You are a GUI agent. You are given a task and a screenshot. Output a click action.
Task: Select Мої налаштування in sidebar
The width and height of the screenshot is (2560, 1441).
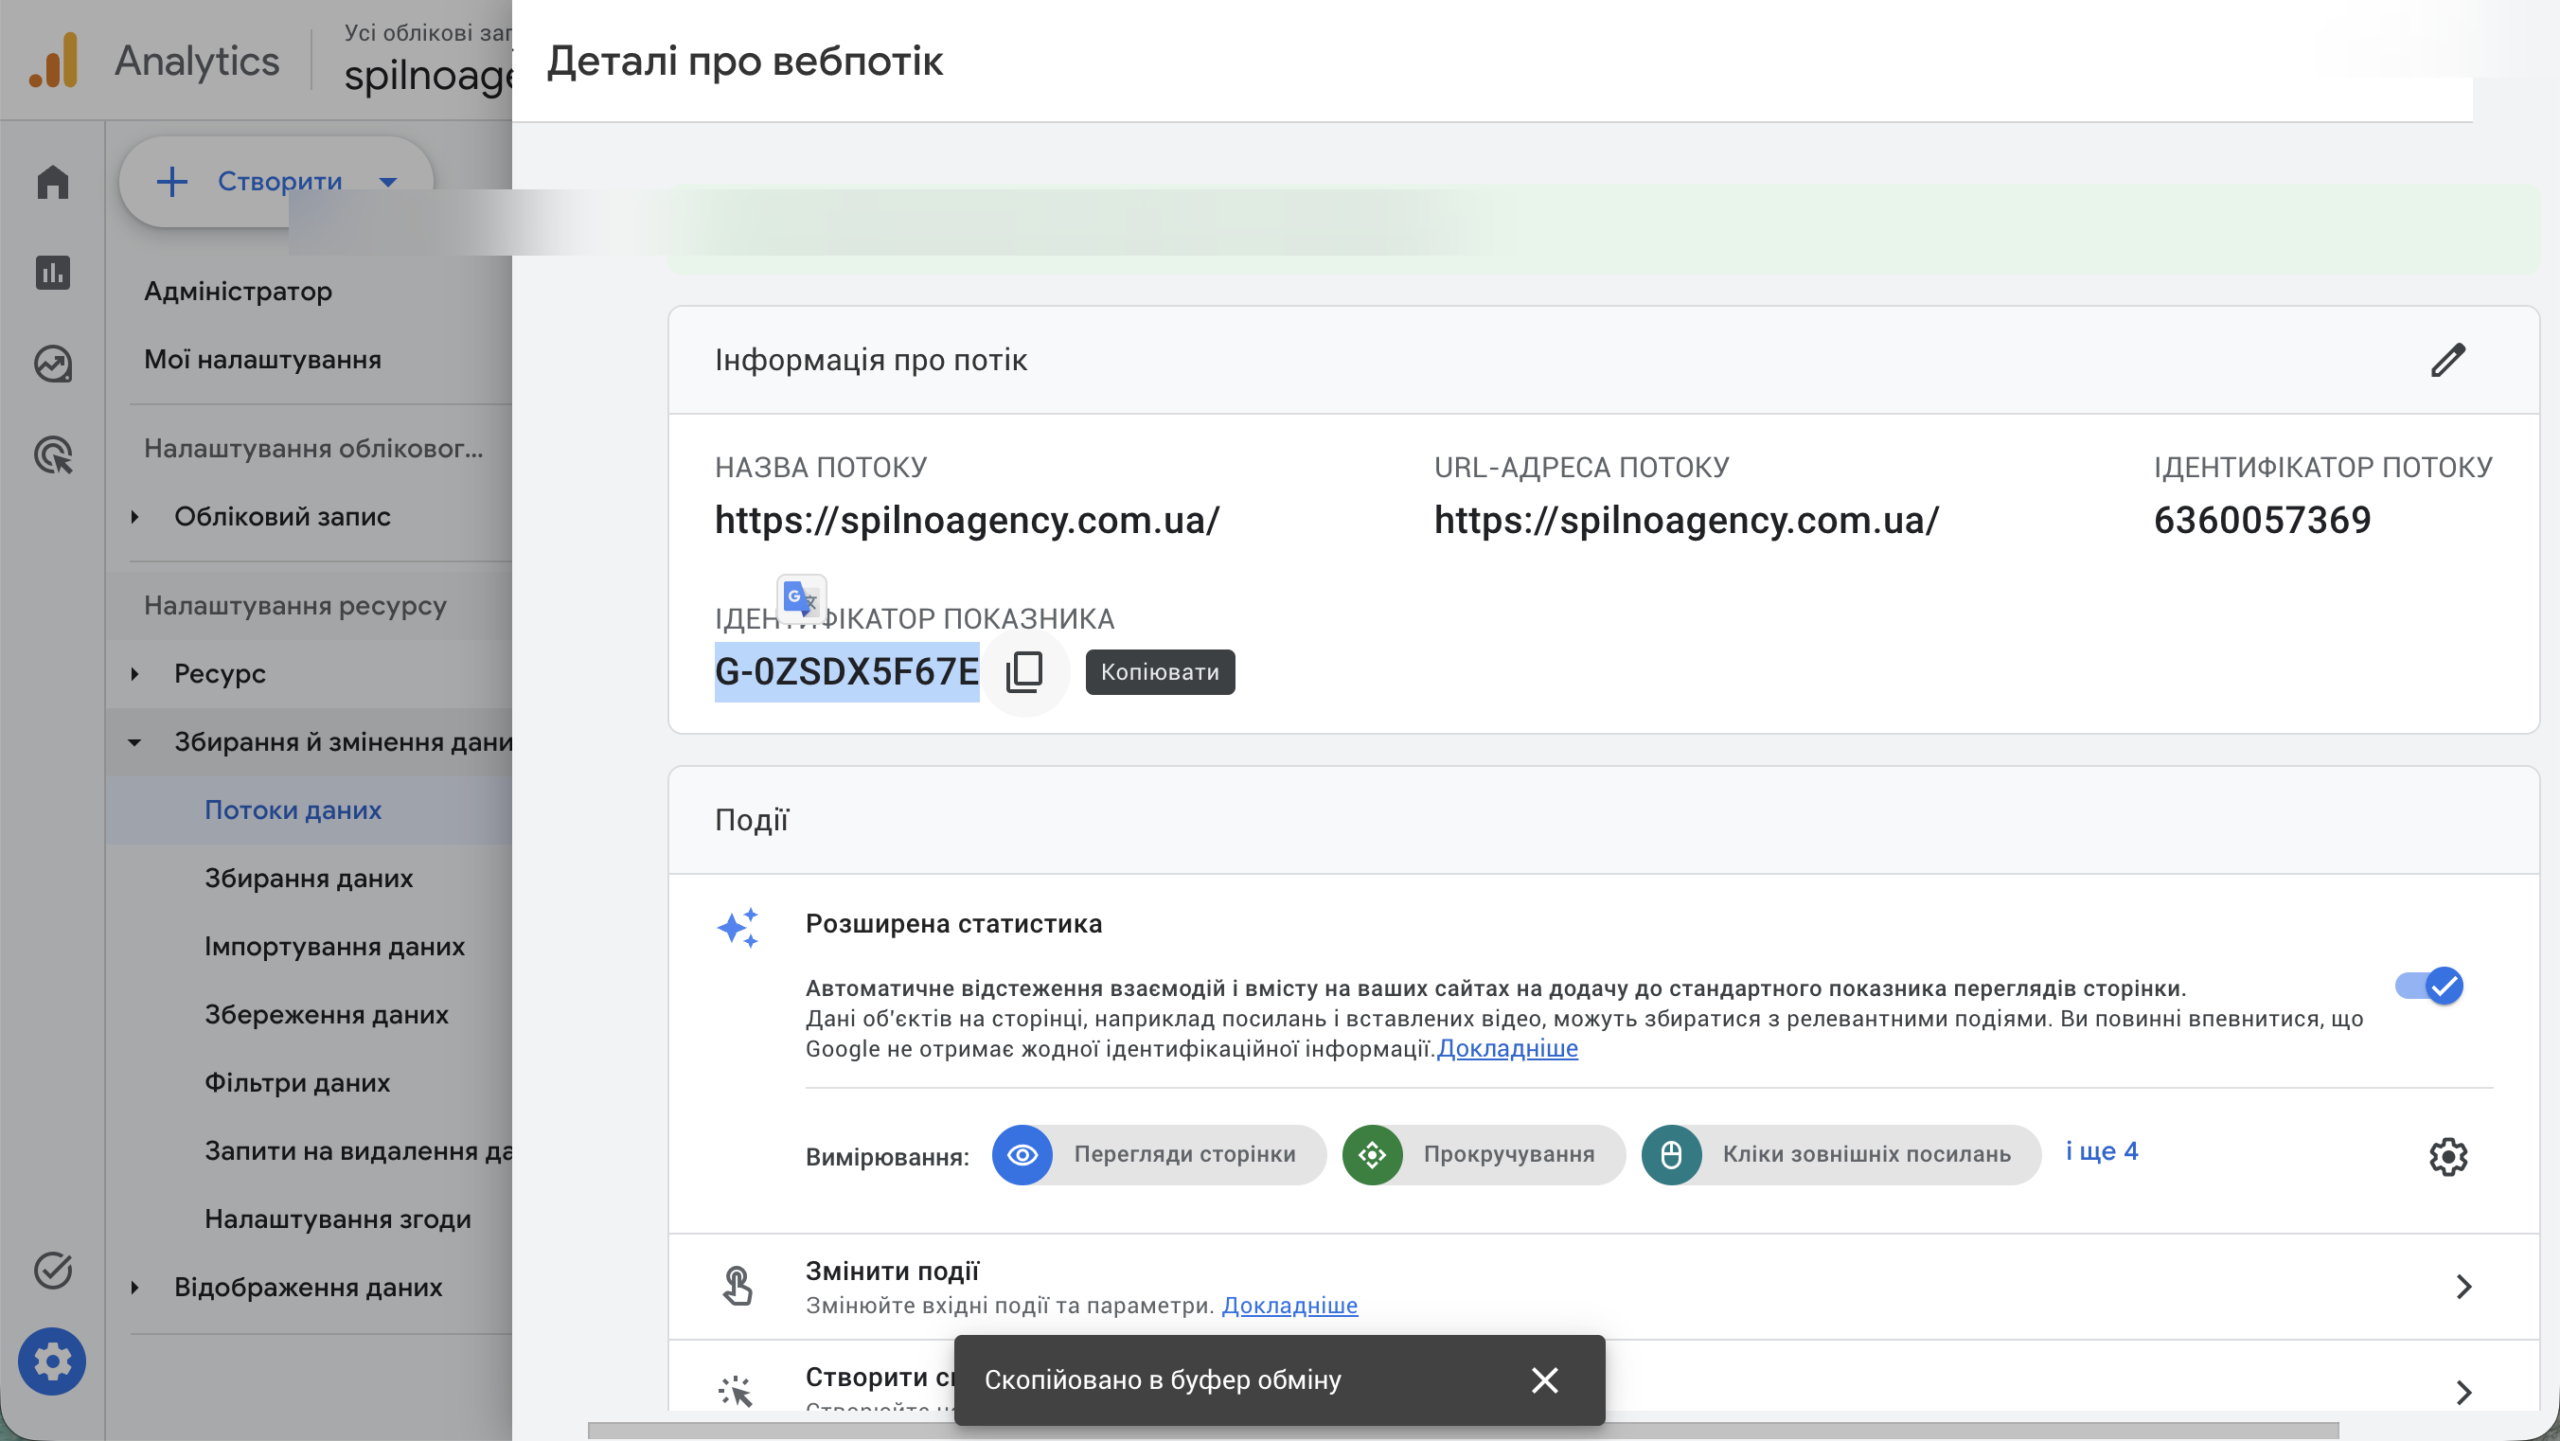click(263, 359)
